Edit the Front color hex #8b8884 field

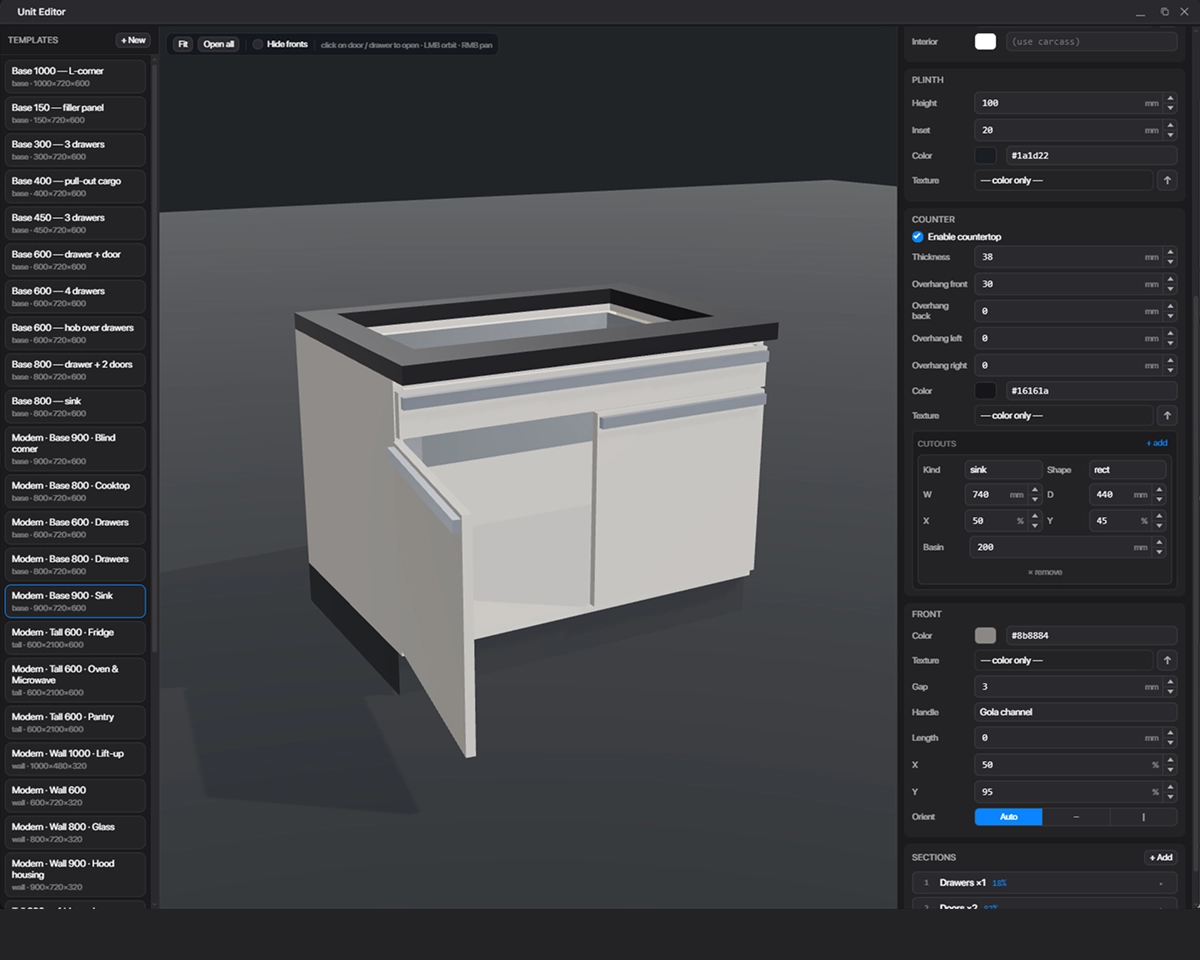(x=1090, y=636)
